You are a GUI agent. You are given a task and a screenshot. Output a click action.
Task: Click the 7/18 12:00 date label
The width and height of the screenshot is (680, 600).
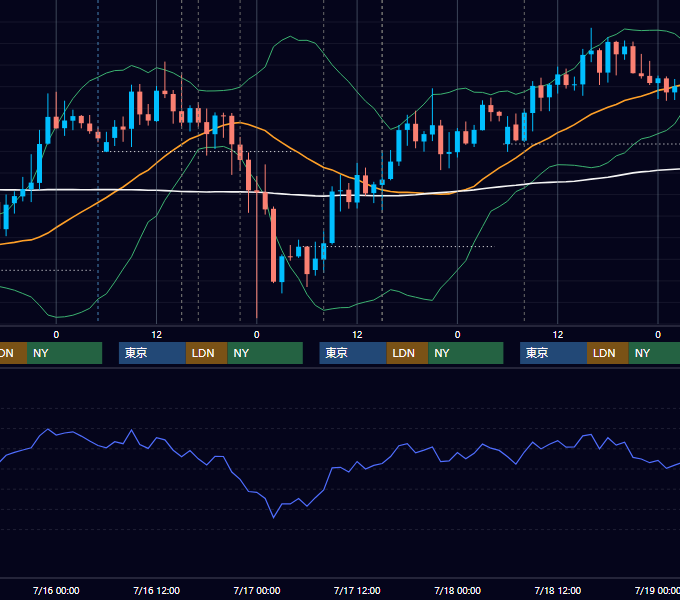pos(558,590)
